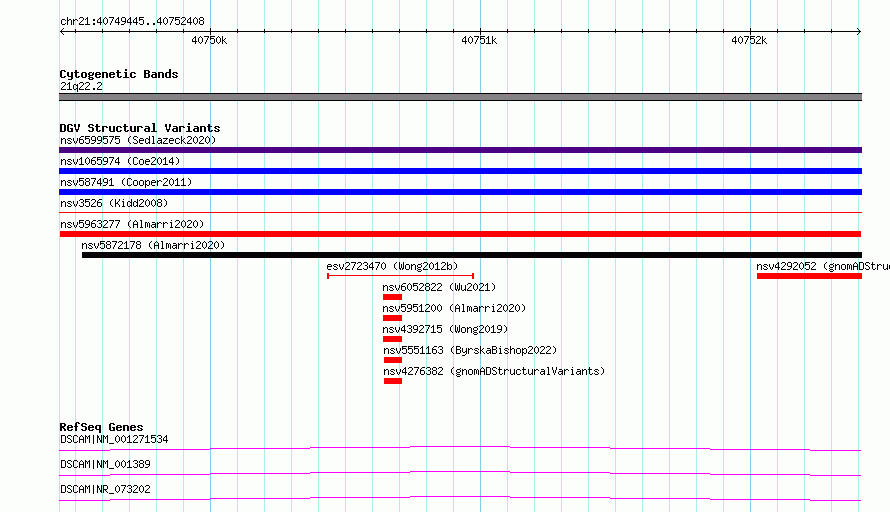Click the 21q22.2 band label
This screenshot has width=890, height=512.
click(81, 86)
